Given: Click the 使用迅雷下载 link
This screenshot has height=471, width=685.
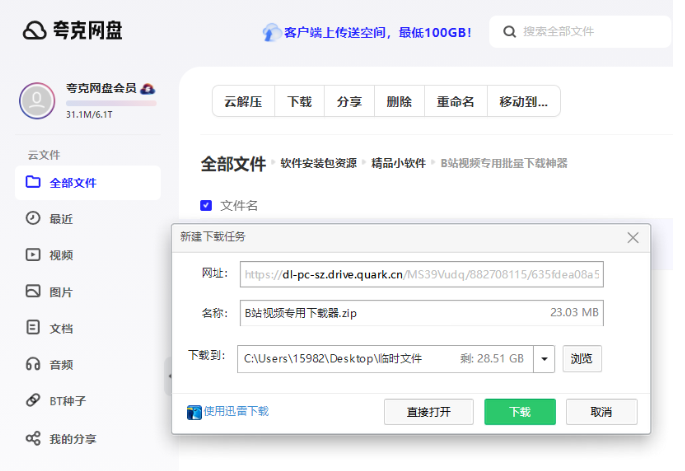Looking at the screenshot, I should 236,411.
